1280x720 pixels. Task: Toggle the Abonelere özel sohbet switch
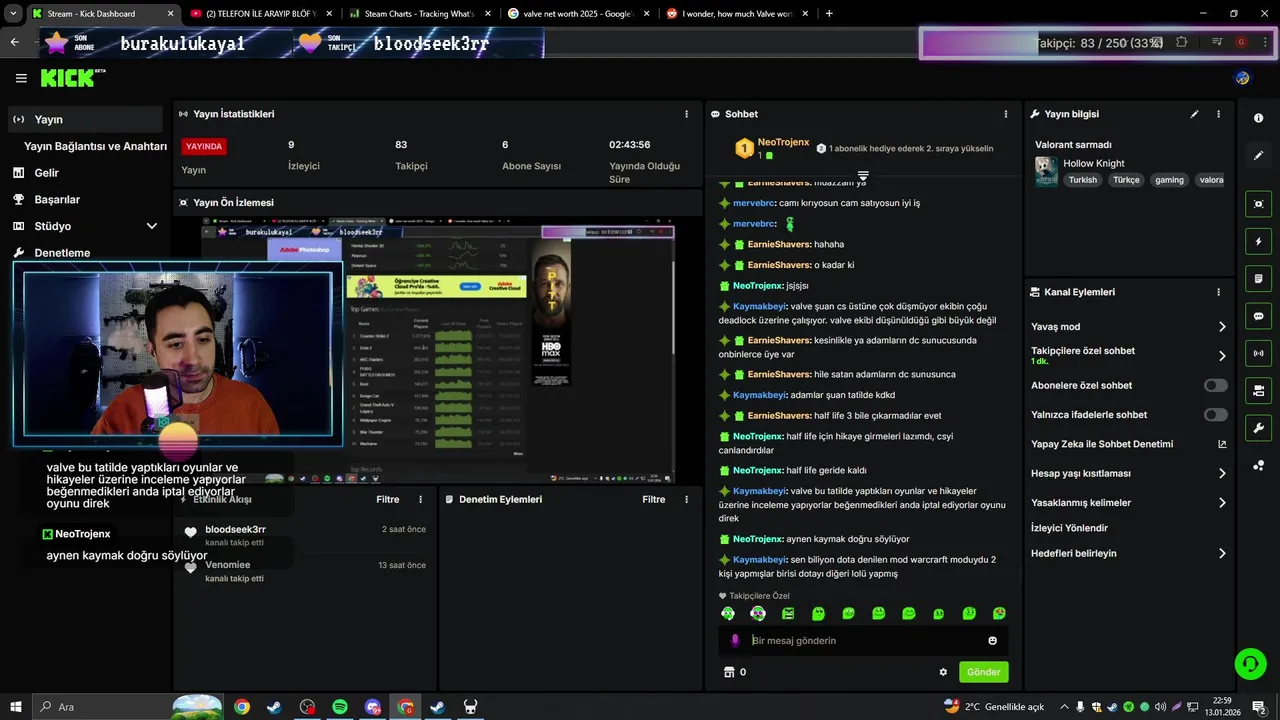(x=1216, y=385)
